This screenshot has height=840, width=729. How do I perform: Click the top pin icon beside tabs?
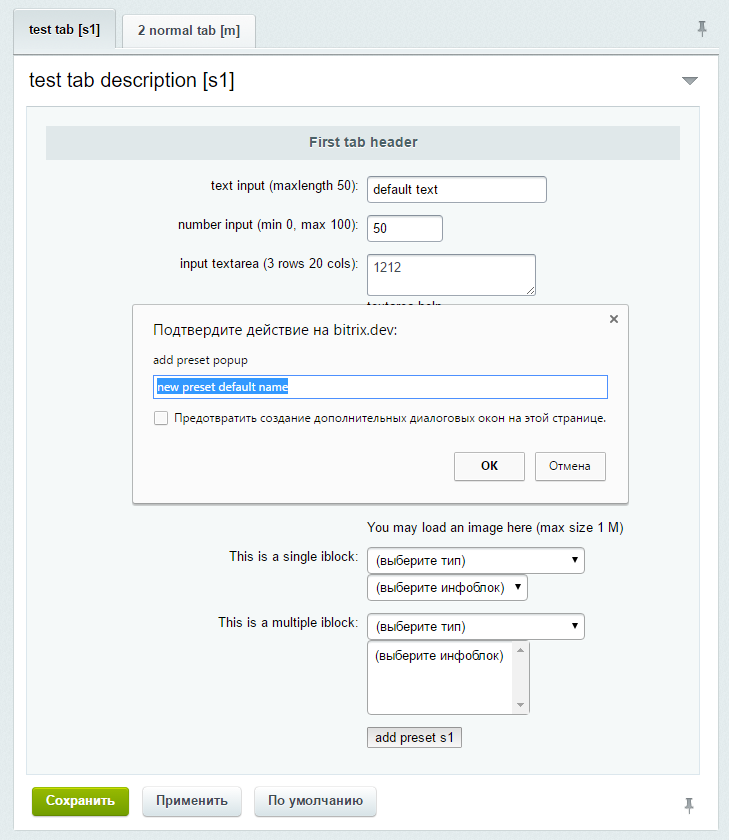pyautogui.click(x=702, y=28)
